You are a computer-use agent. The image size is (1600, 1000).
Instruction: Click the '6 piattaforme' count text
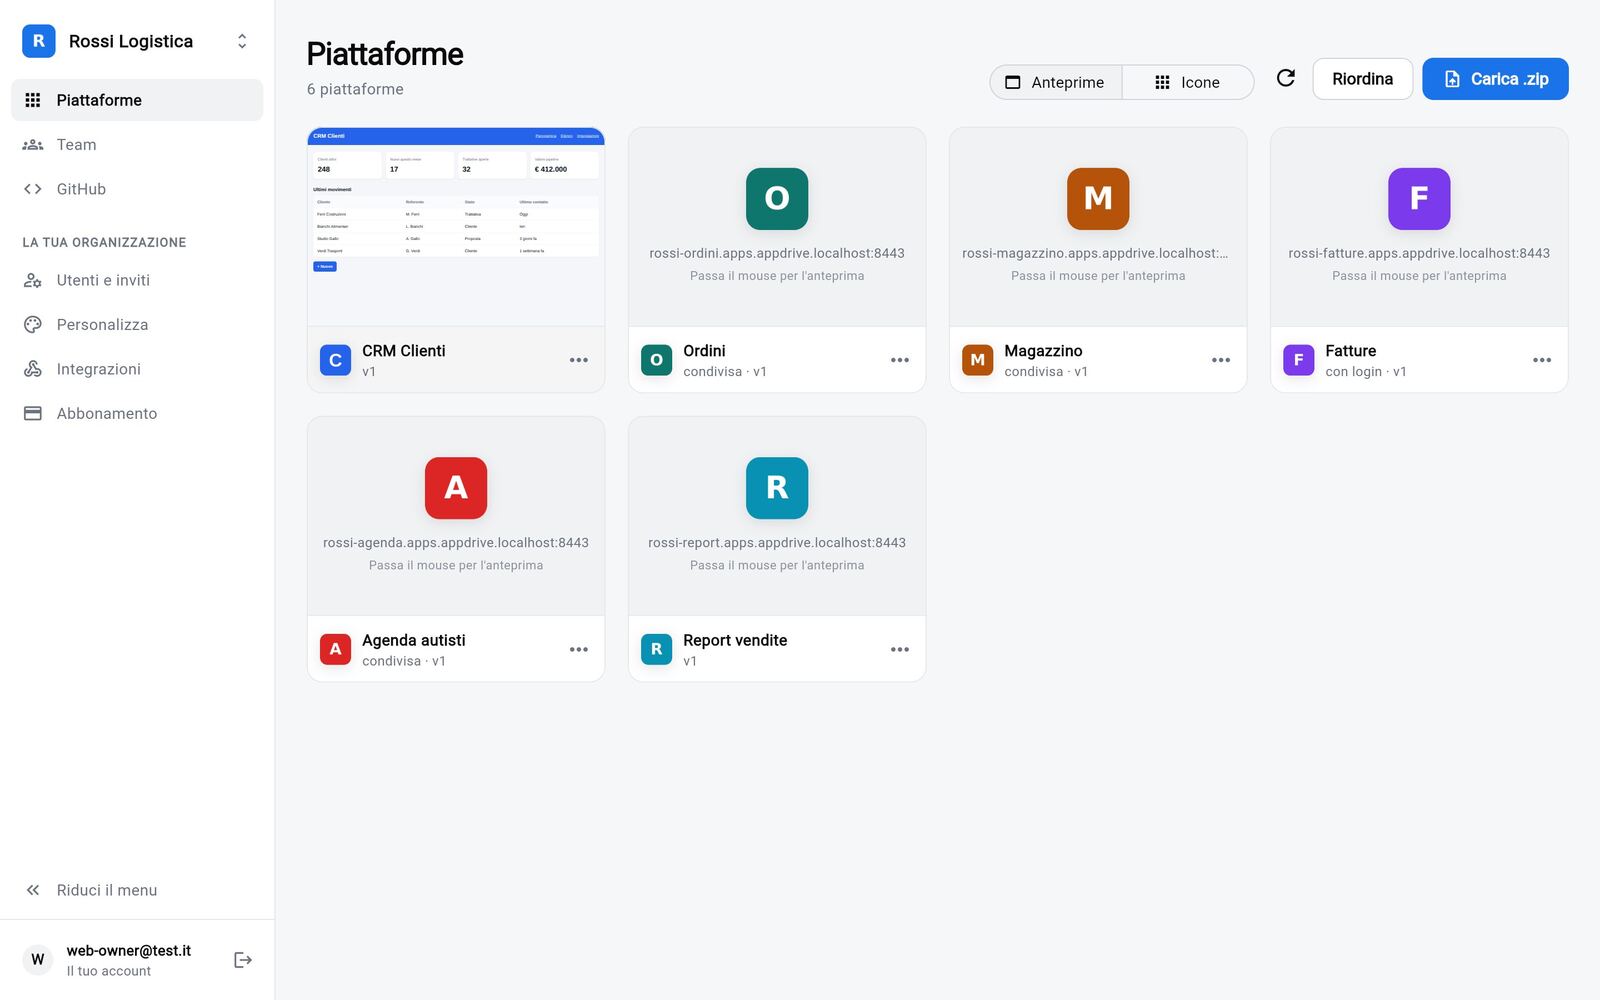click(355, 89)
